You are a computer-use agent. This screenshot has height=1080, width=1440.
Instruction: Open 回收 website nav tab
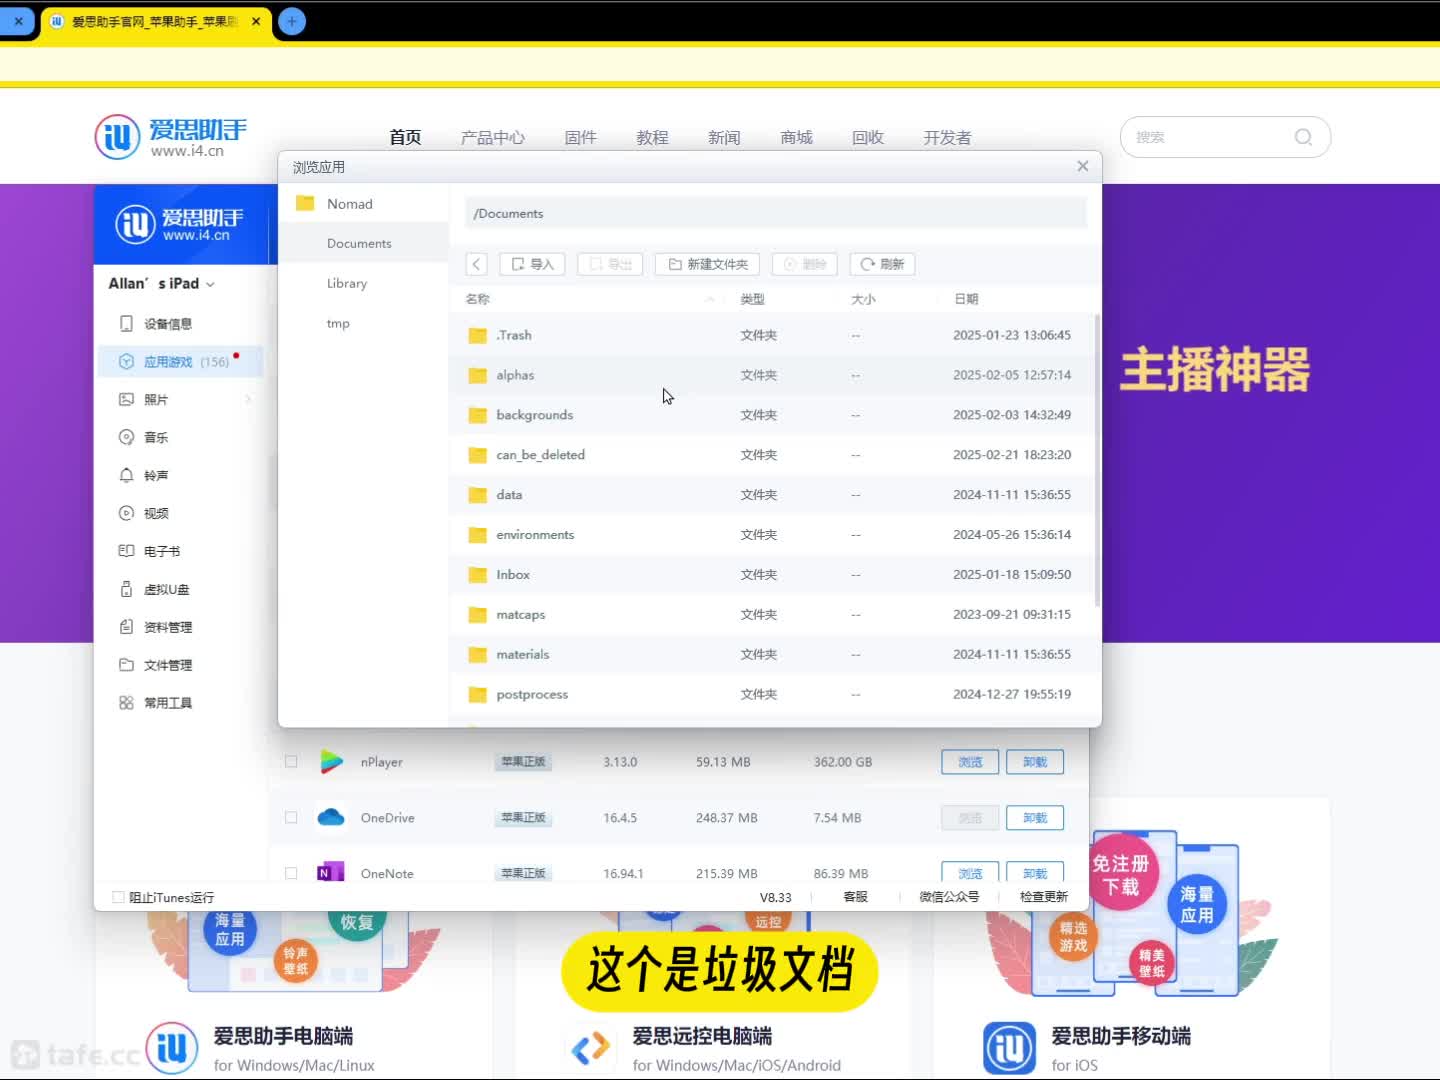(x=868, y=137)
